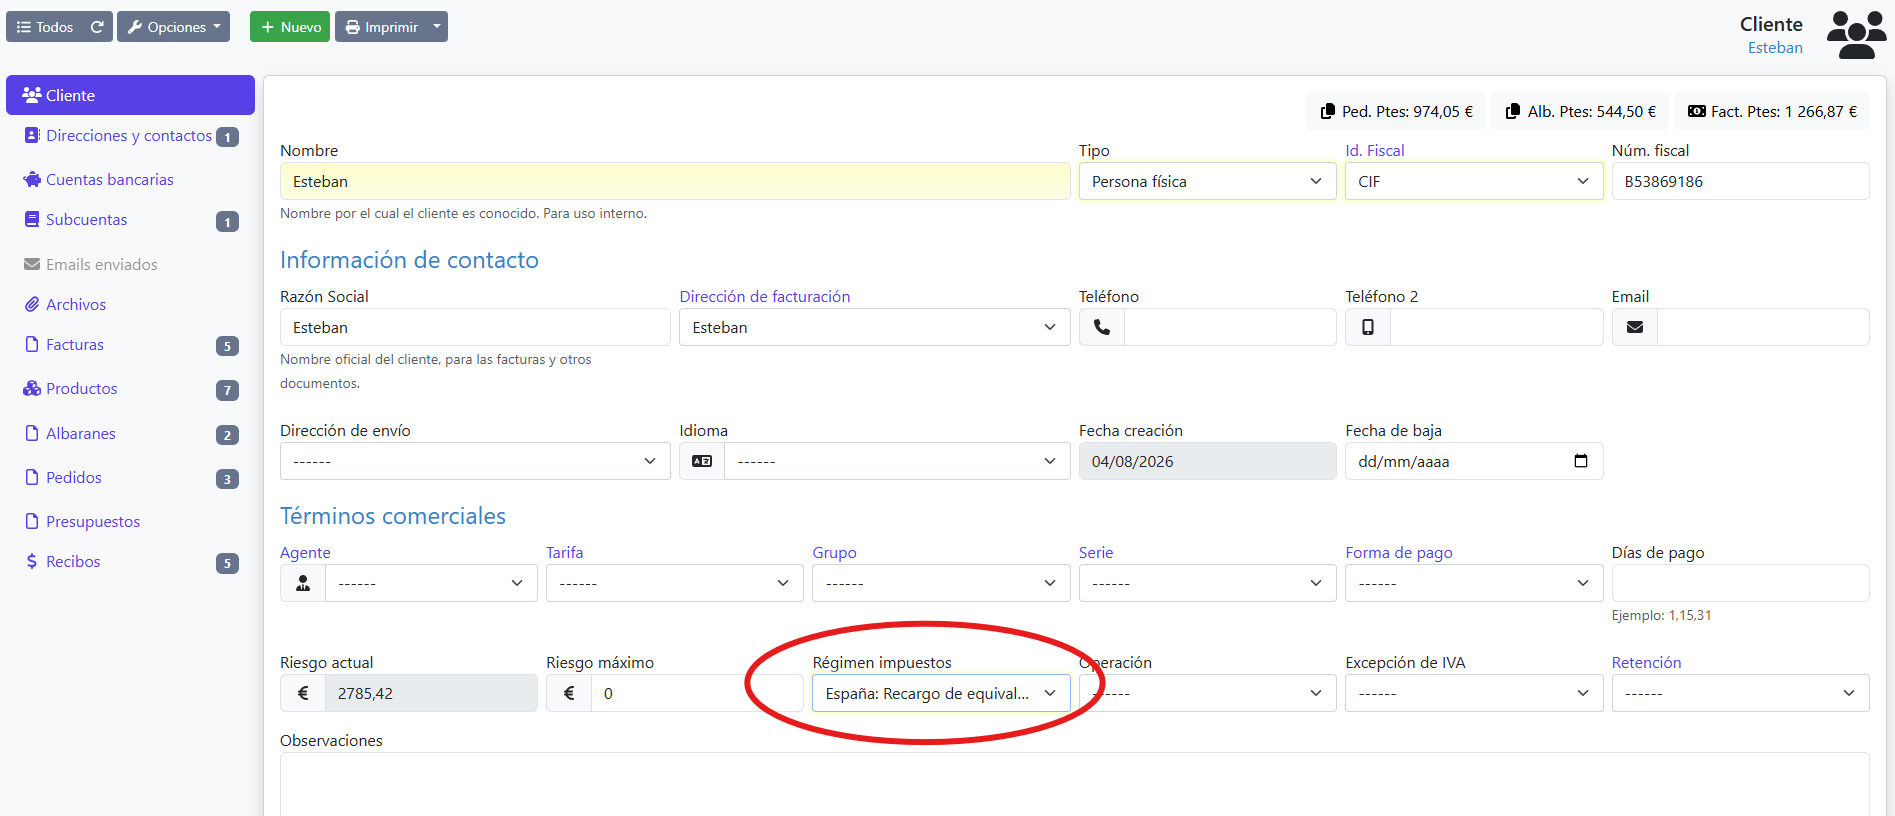This screenshot has width=1895, height=816.
Task: Click the language icon beside Idioma
Action: tap(702, 461)
